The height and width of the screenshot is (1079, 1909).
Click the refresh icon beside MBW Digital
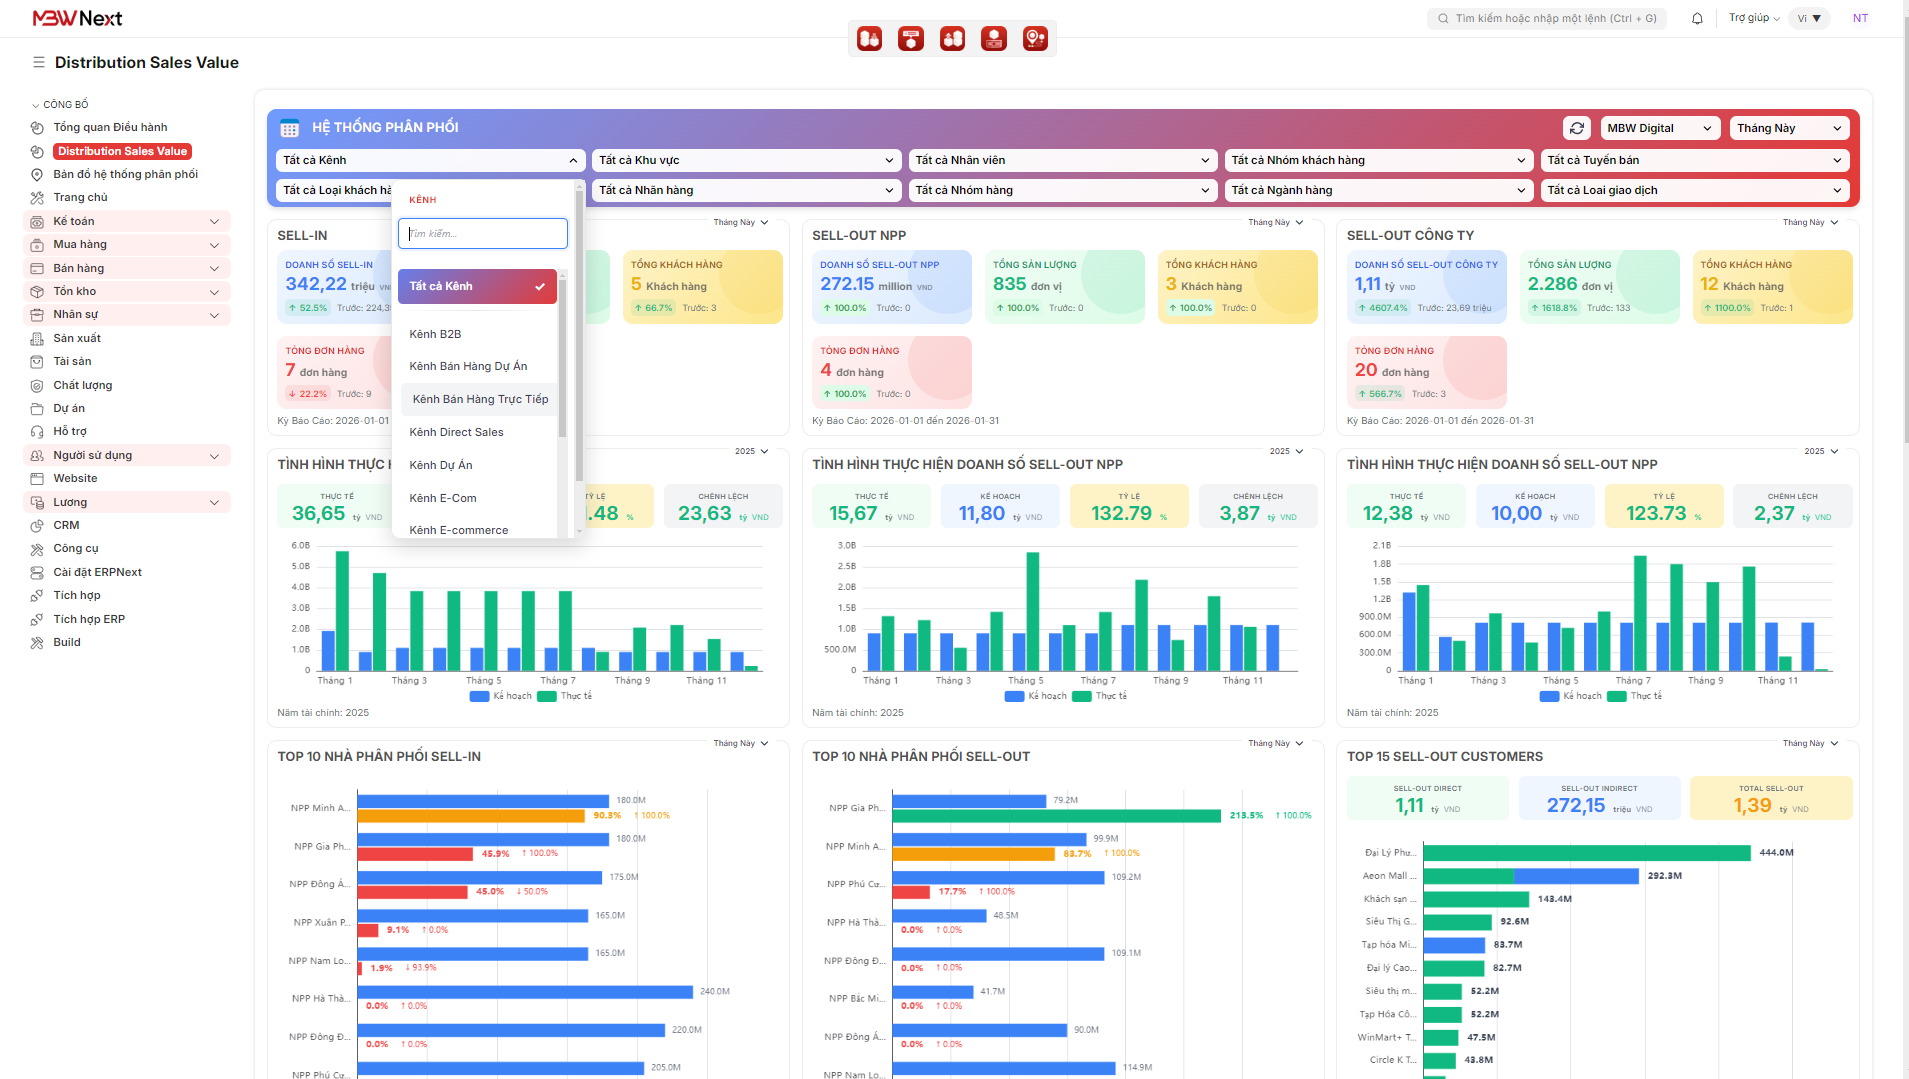click(1577, 128)
